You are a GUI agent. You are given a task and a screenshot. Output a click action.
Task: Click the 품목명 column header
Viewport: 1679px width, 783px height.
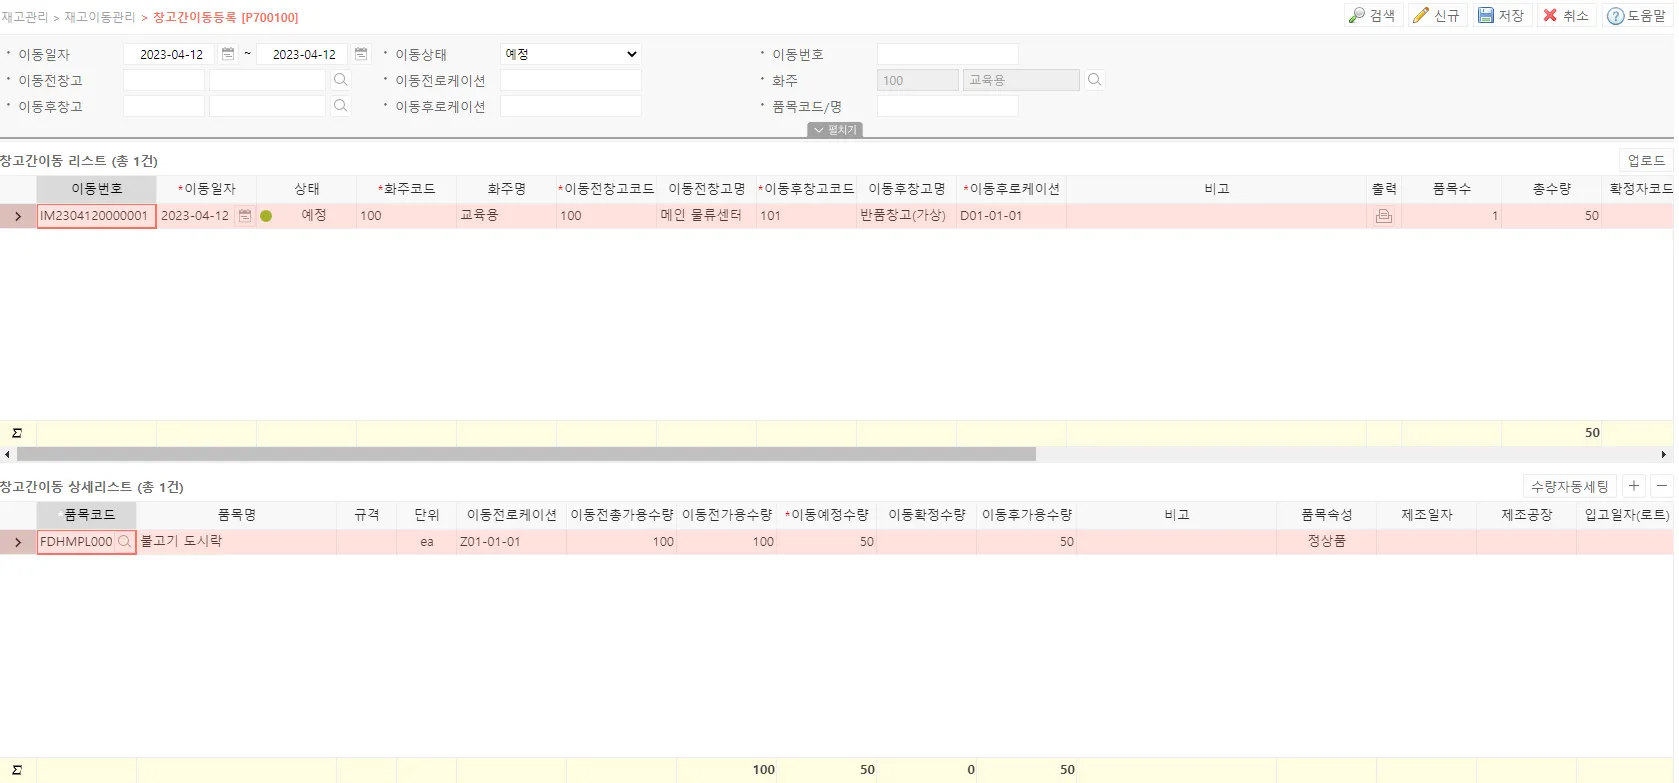(236, 515)
